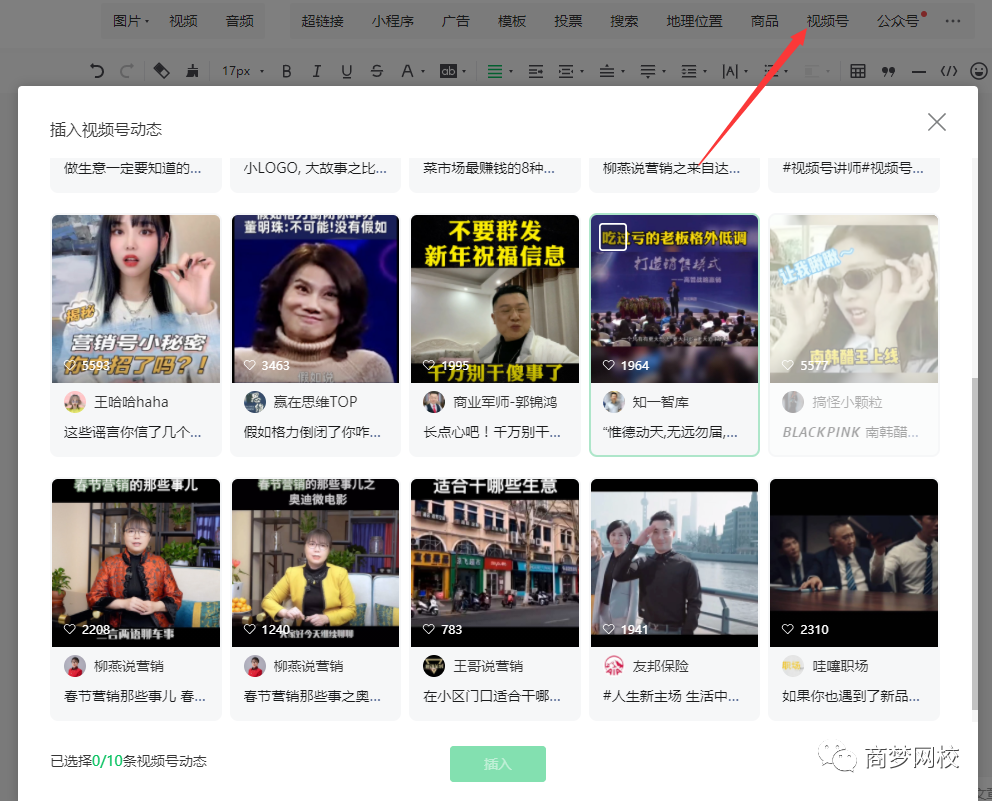Click the #视频号讲师#视频号 card title

853,168
